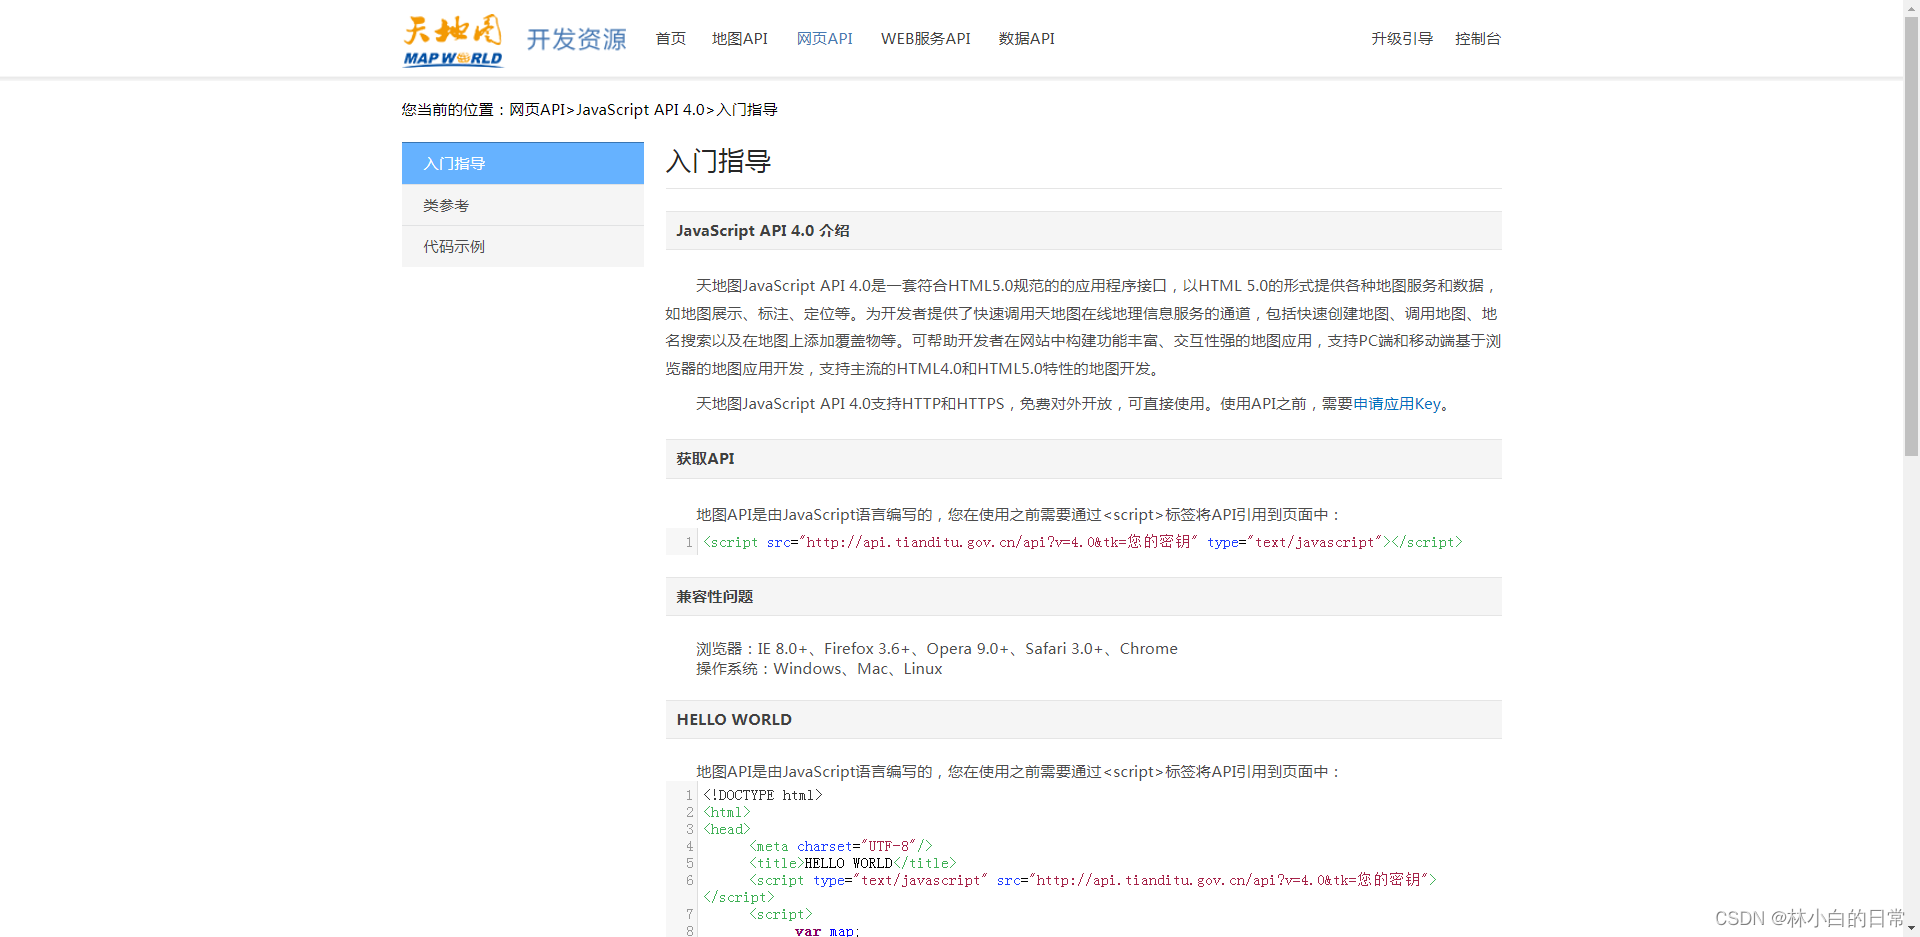Open the 地图API nav item
Image resolution: width=1920 pixels, height=937 pixels.
tap(740, 39)
